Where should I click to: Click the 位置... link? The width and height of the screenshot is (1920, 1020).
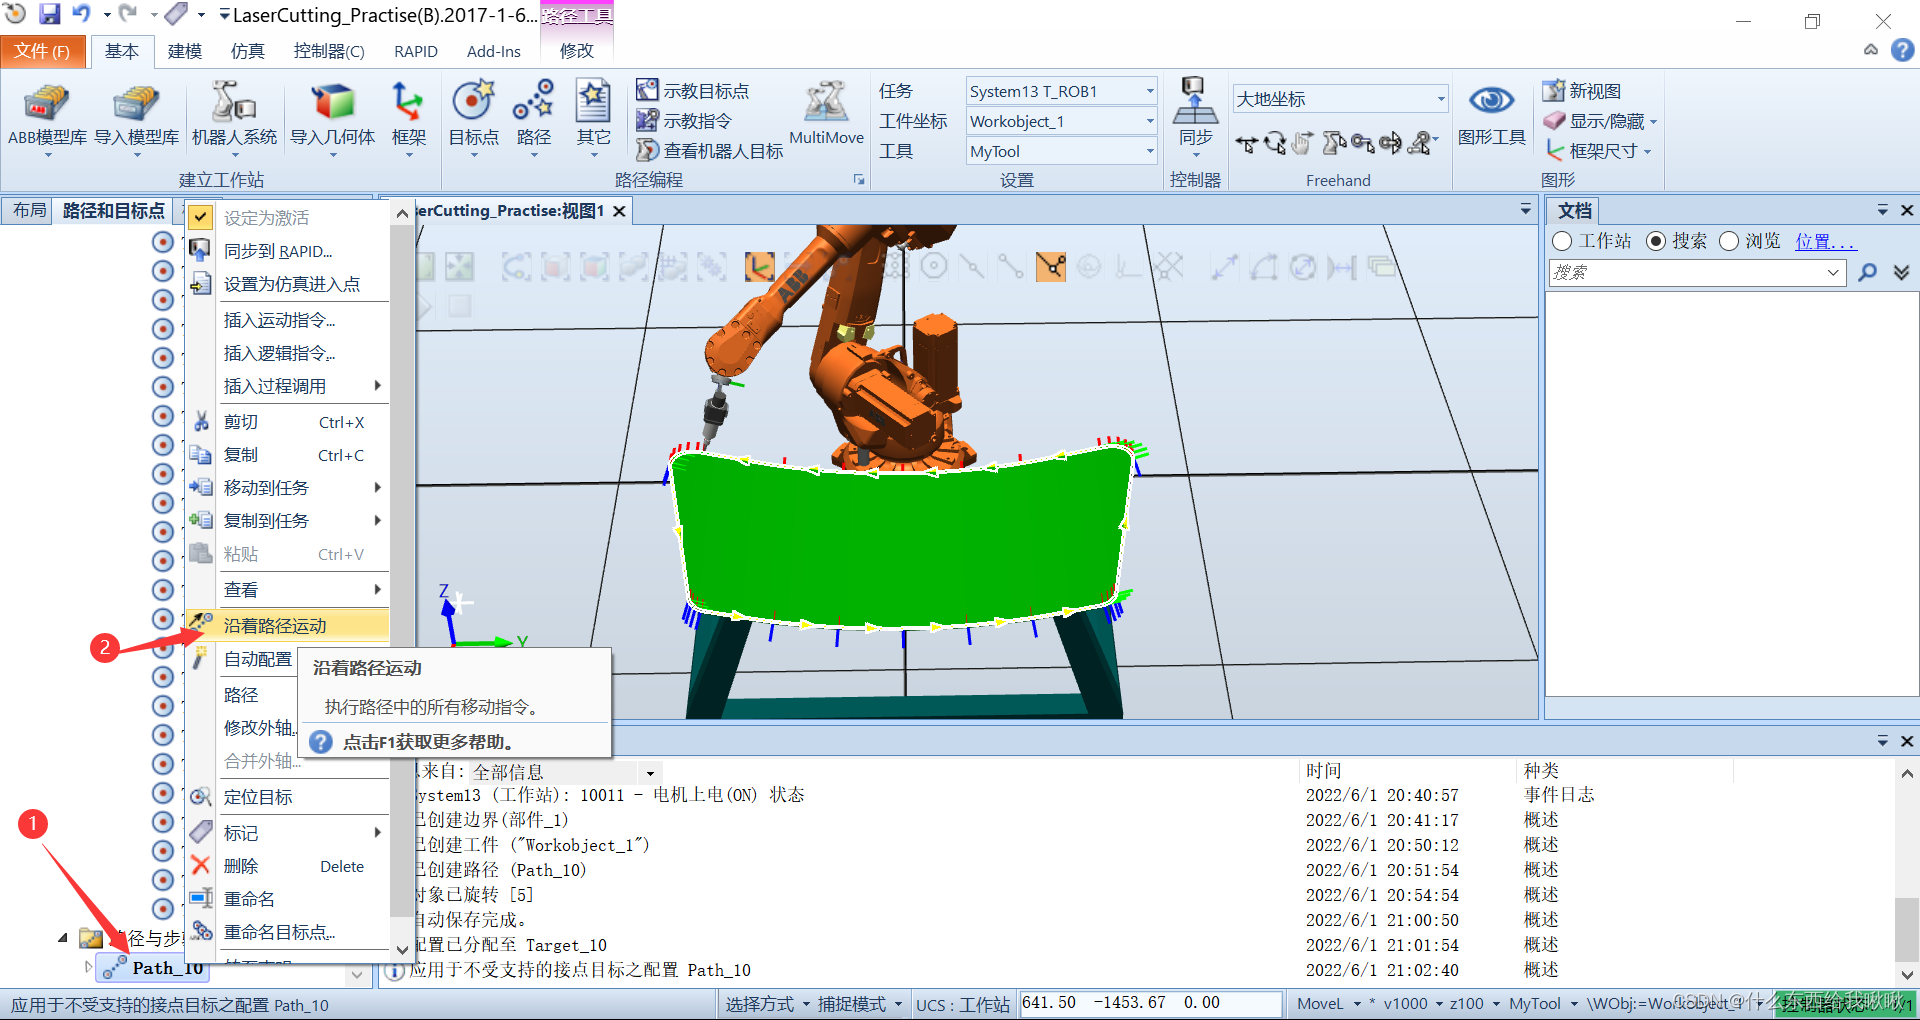[1825, 241]
